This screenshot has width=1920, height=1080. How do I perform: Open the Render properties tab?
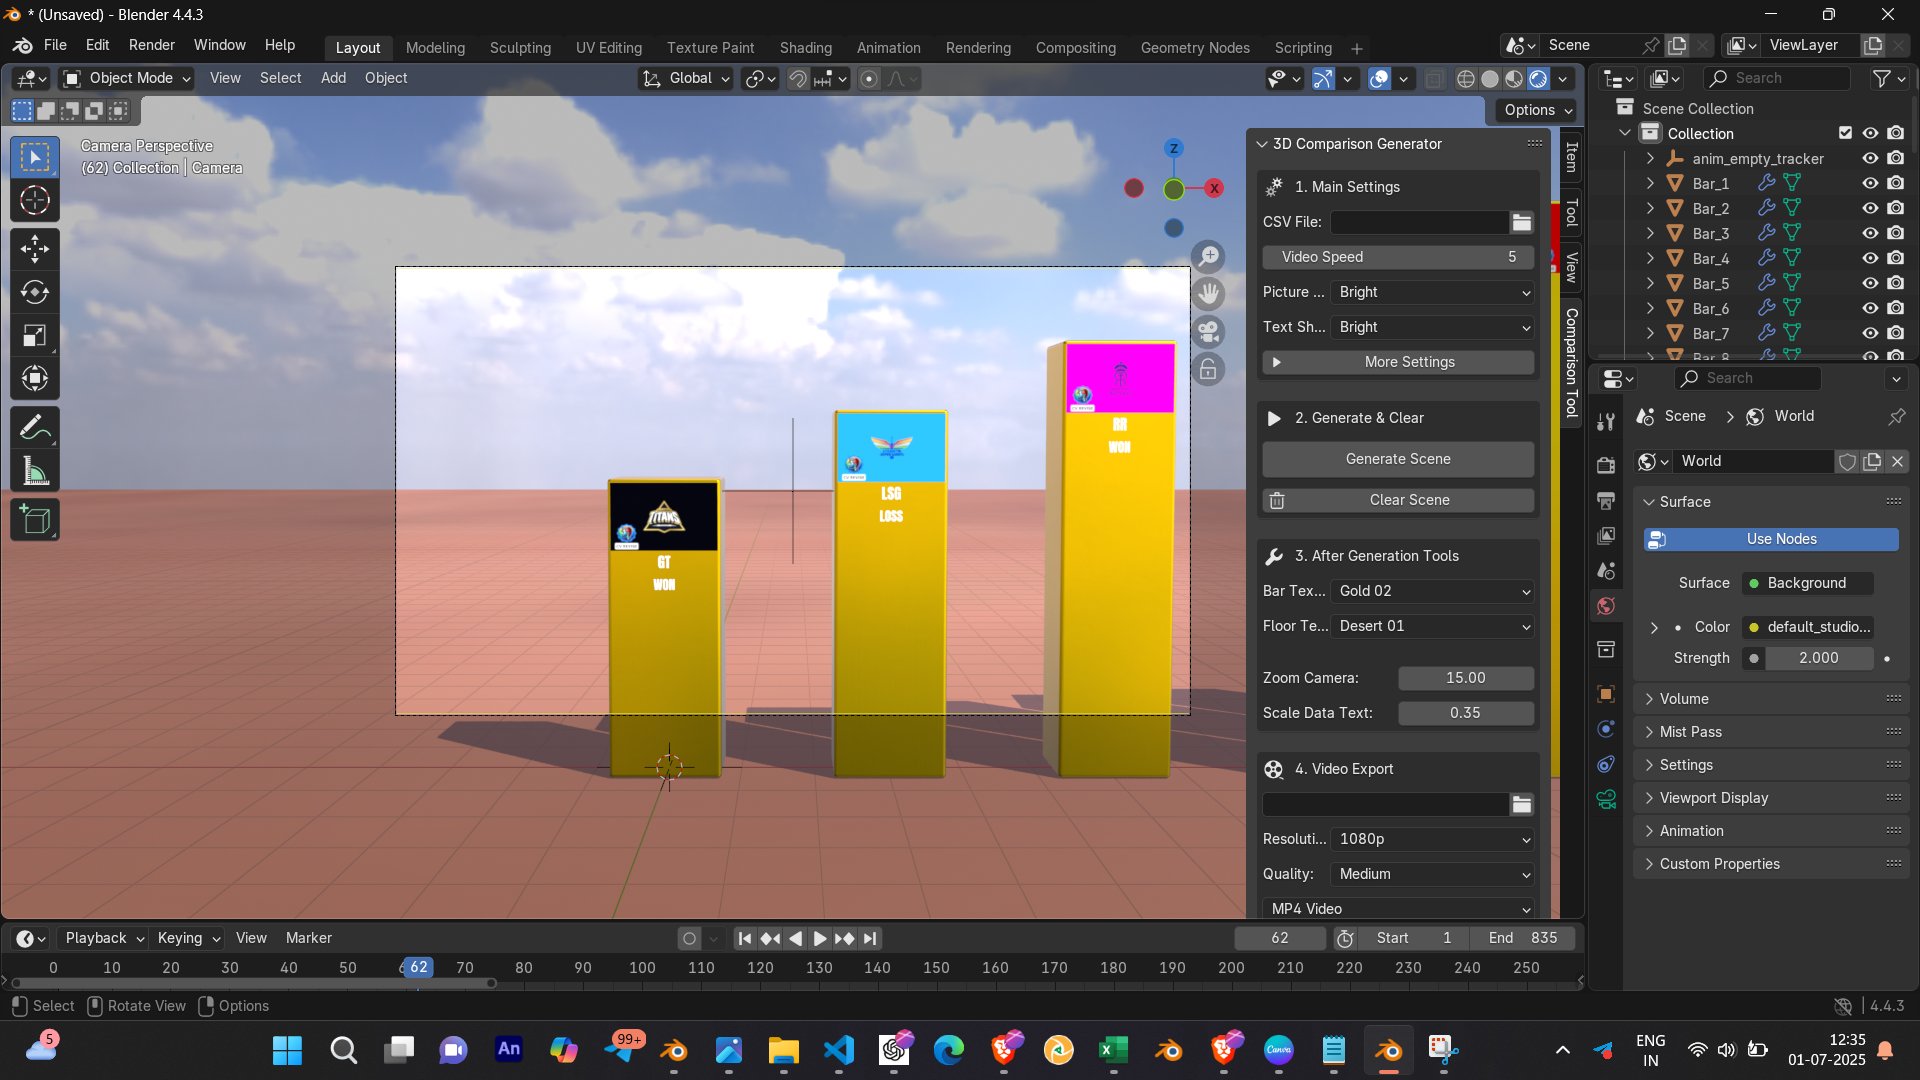(x=1605, y=465)
